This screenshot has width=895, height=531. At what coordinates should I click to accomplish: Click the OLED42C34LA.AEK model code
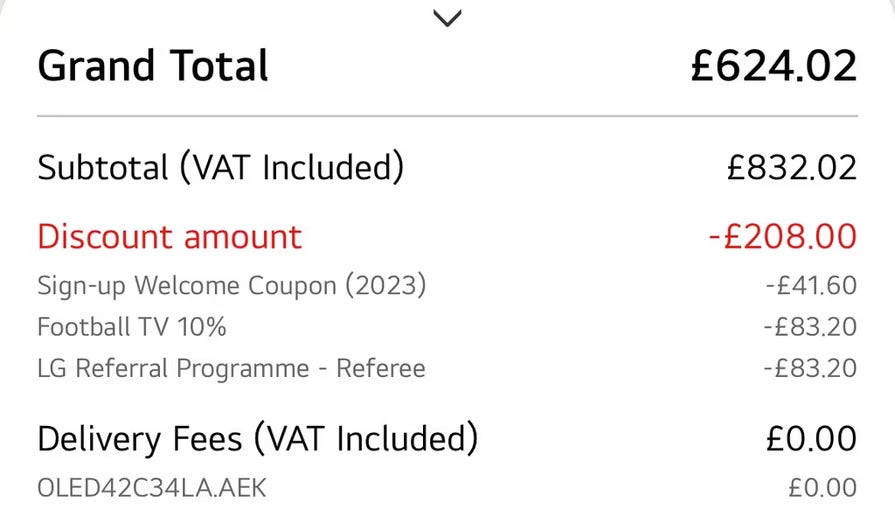(152, 488)
